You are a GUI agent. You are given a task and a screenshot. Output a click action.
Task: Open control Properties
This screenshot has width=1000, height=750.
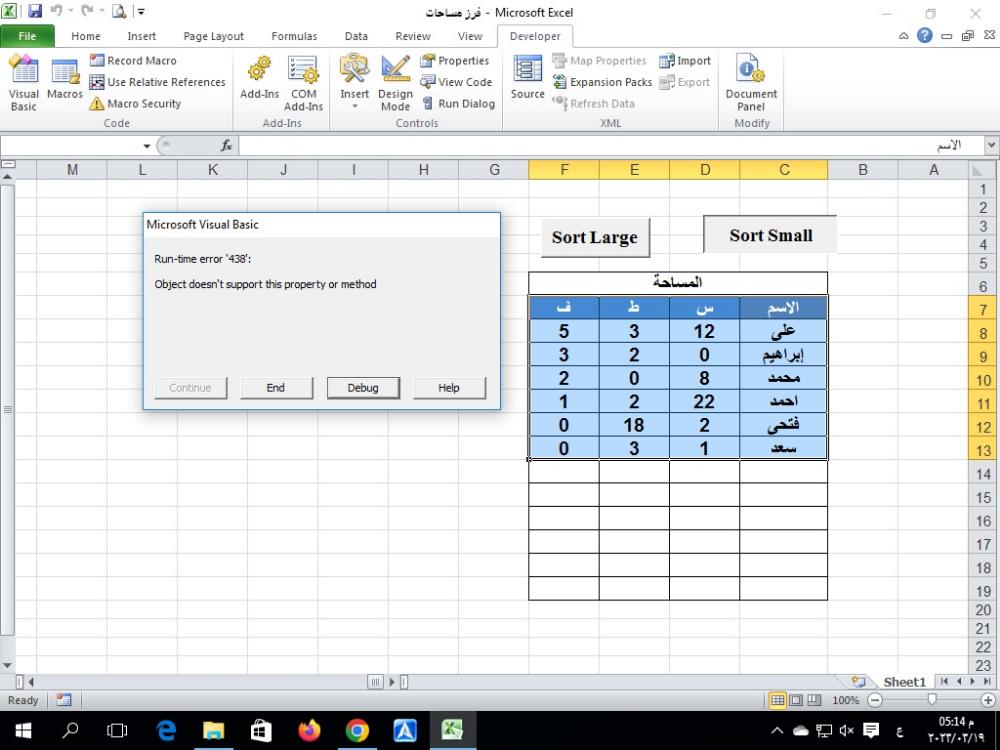(x=455, y=61)
